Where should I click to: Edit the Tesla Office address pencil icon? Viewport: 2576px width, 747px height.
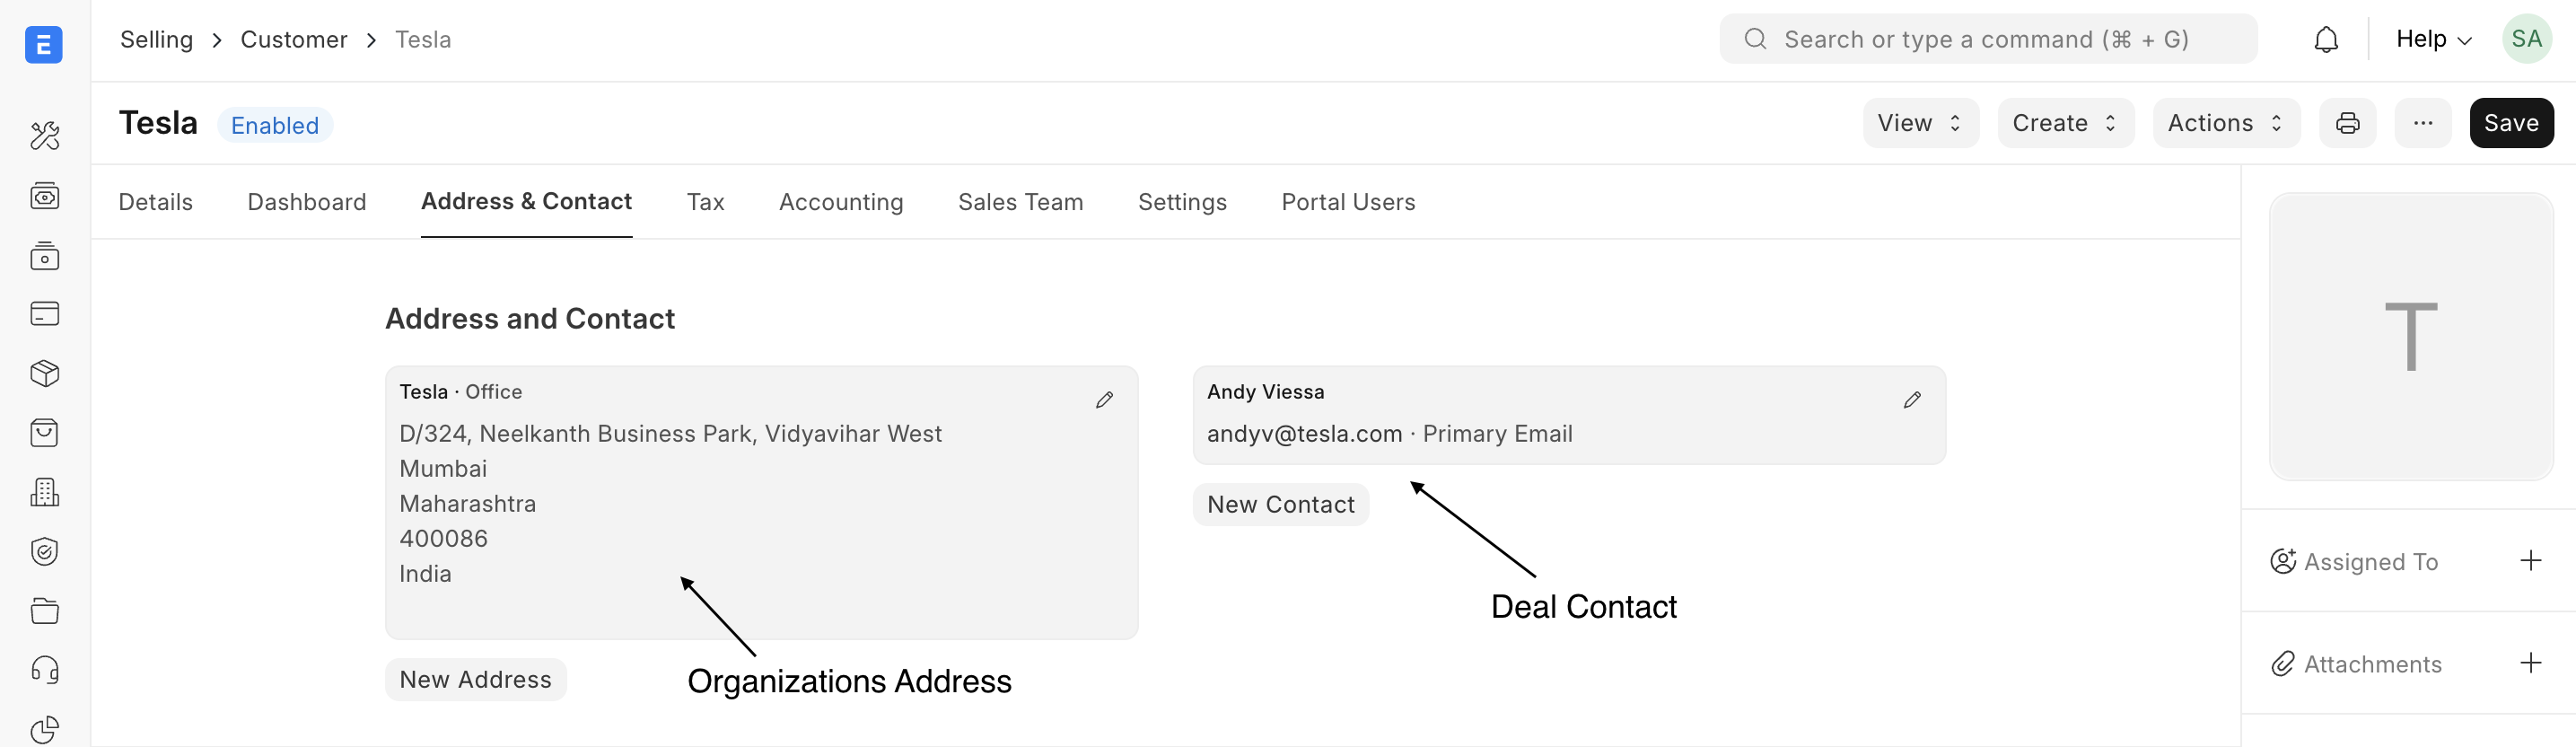coord(1104,400)
